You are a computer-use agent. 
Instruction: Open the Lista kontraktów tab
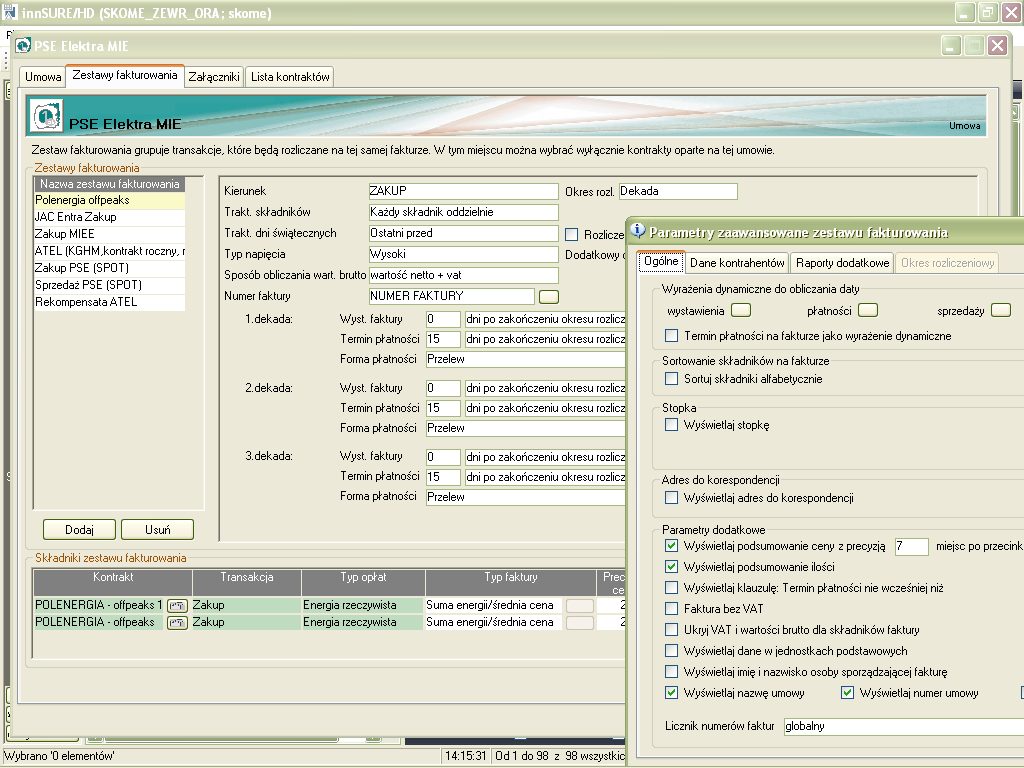coord(290,76)
